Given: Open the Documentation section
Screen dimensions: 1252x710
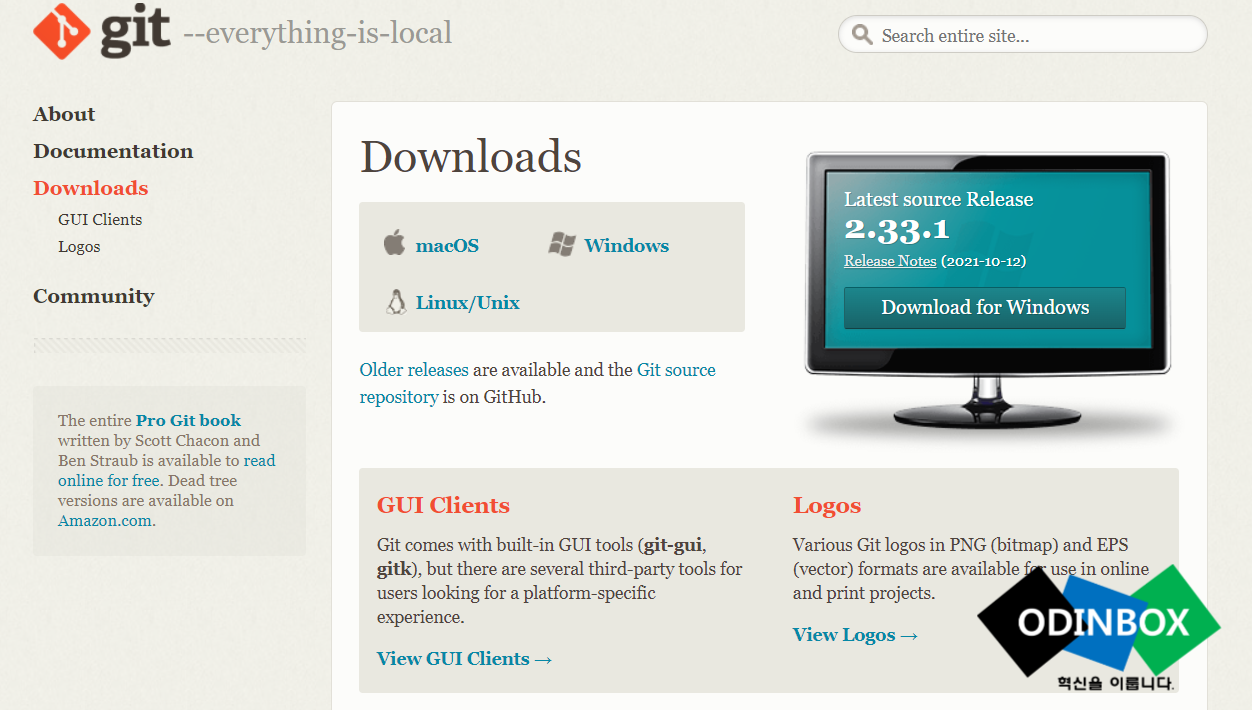Looking at the screenshot, I should 113,151.
